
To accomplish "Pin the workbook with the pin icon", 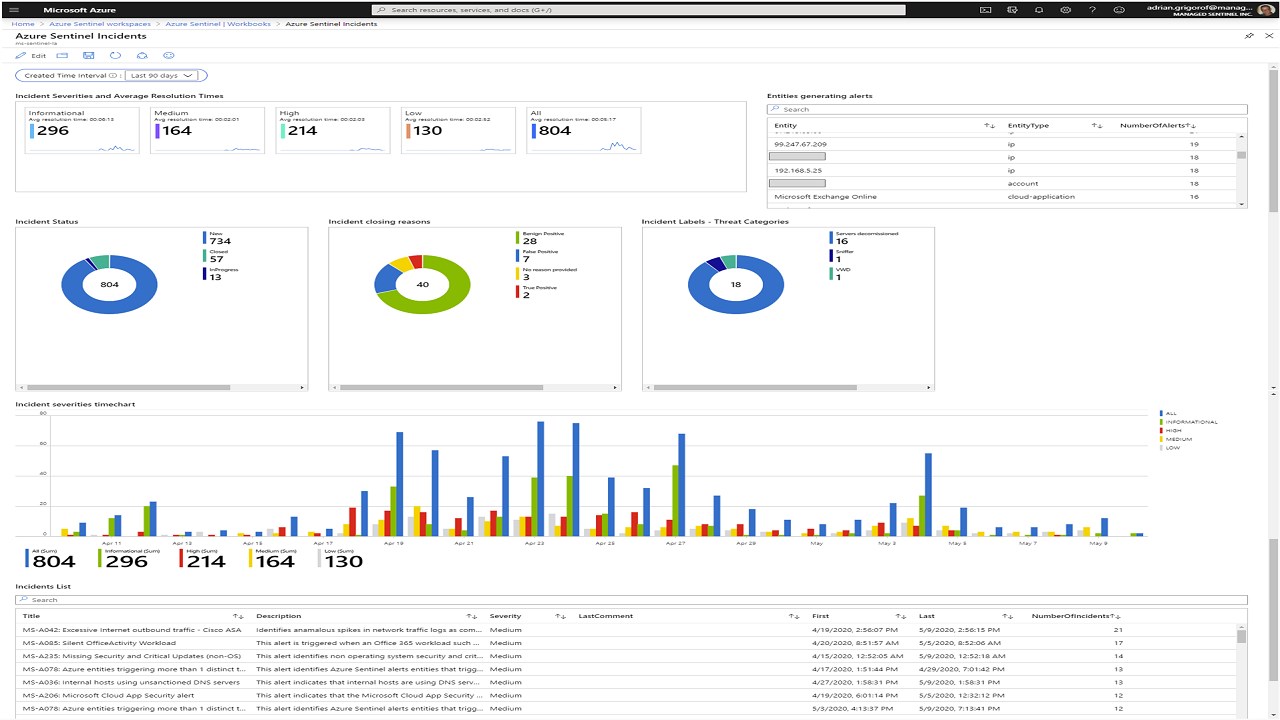I will pos(1249,35).
